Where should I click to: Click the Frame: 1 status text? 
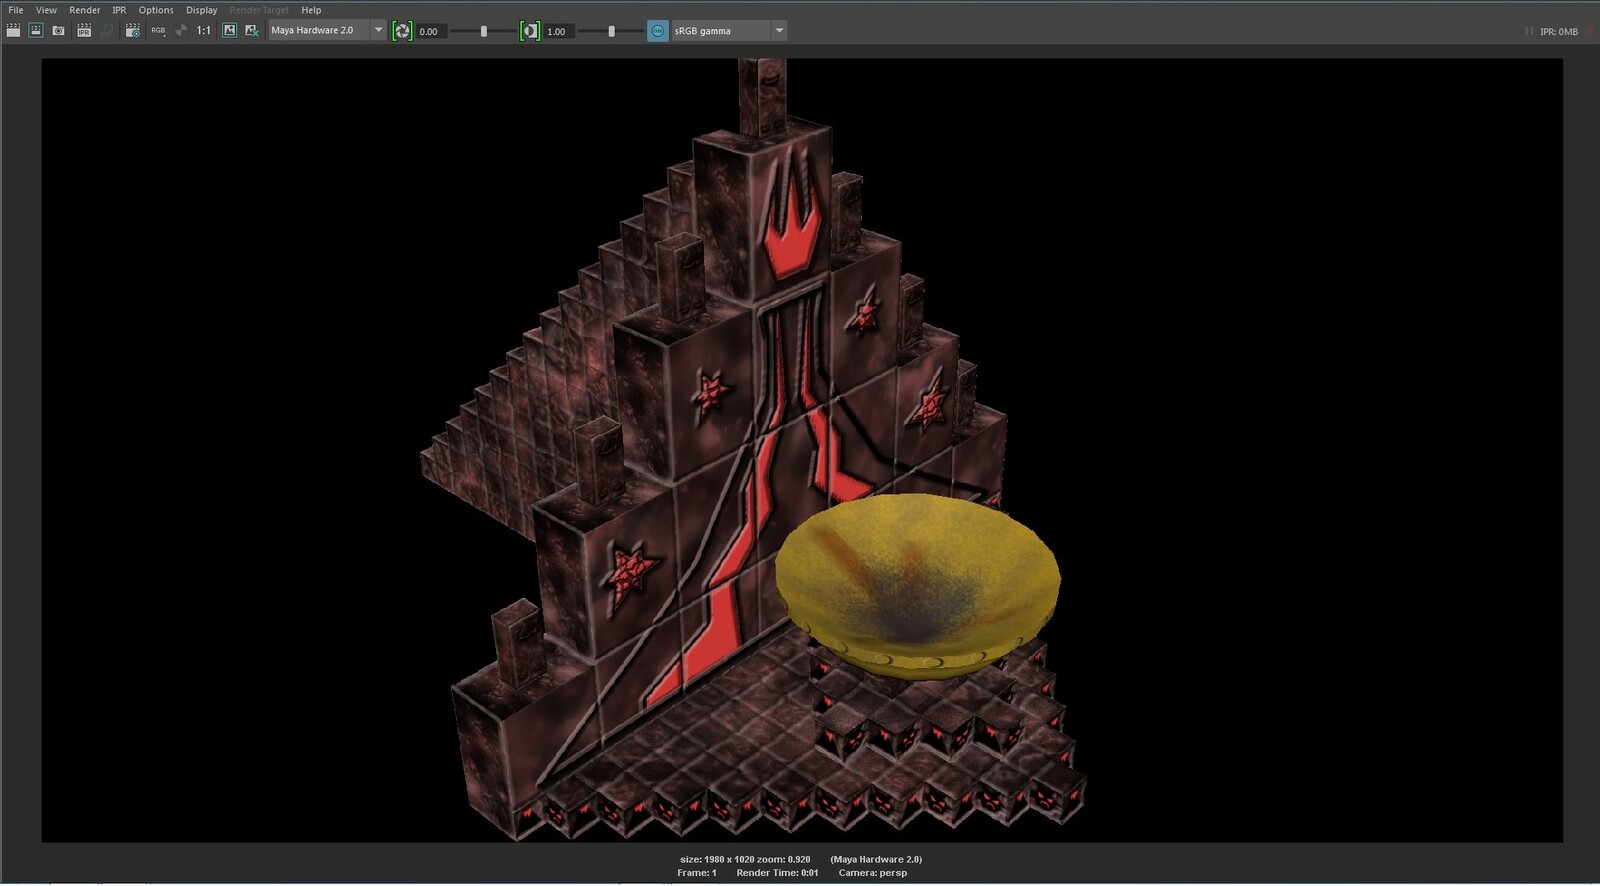[x=697, y=873]
